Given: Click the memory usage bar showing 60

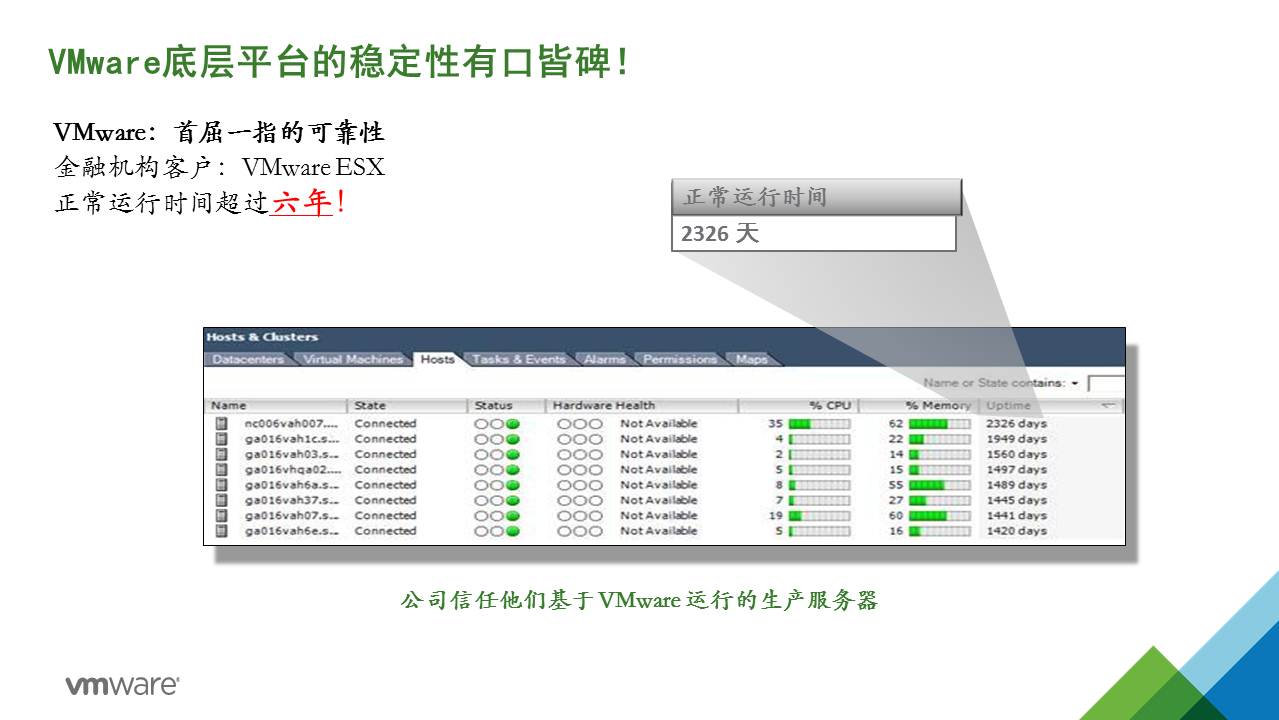Looking at the screenshot, I should [x=939, y=516].
